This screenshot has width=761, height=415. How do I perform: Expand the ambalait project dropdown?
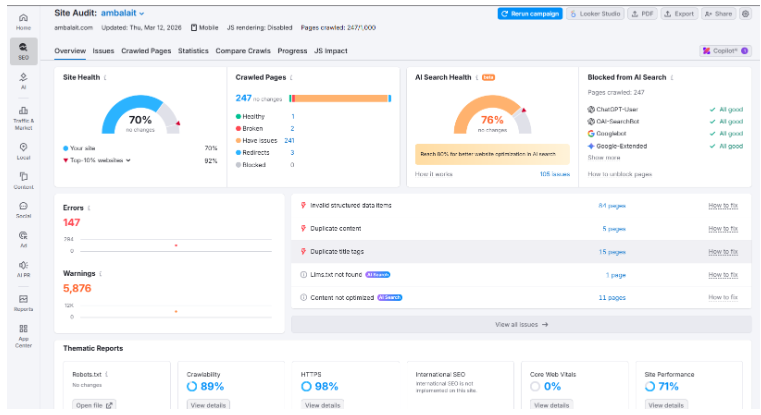click(122, 13)
